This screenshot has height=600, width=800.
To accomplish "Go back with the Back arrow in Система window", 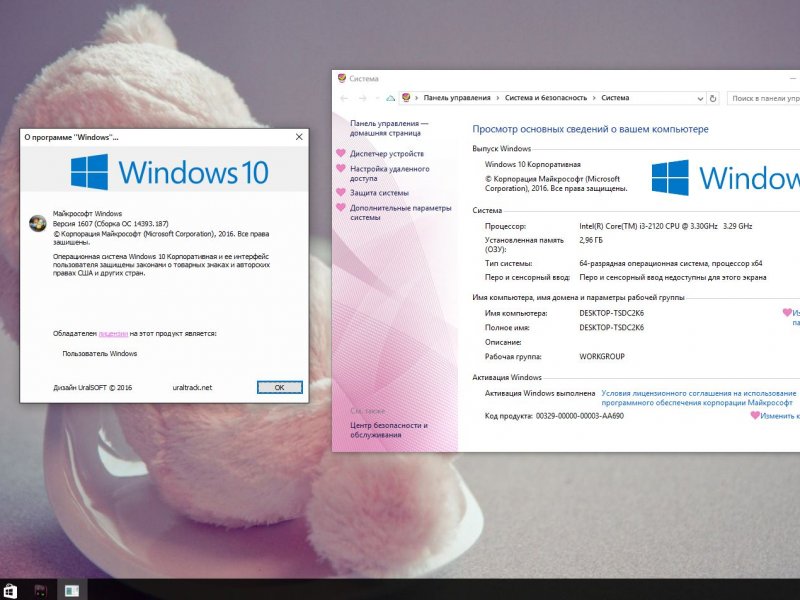I will click(344, 98).
